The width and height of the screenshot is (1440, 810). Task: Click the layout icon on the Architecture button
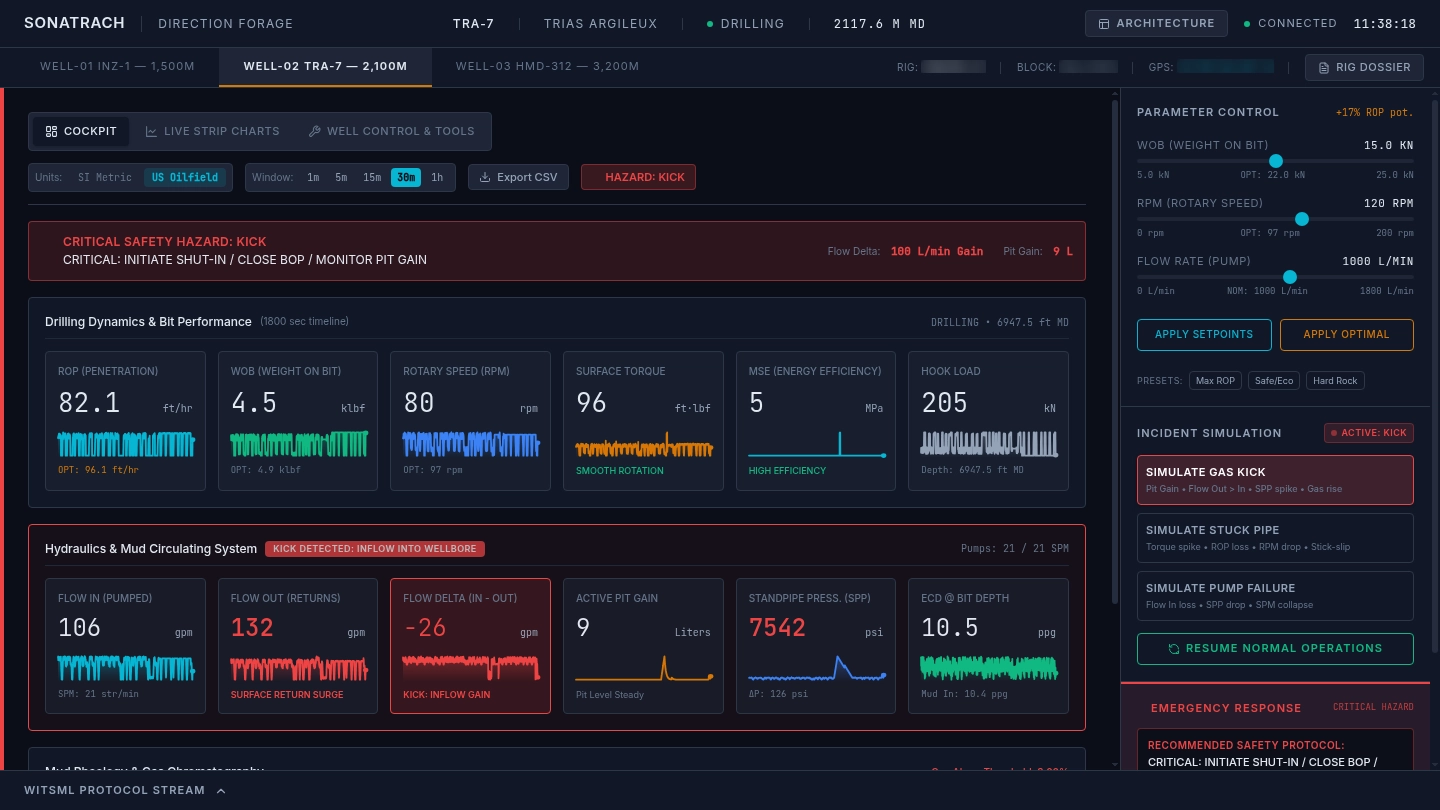click(x=1104, y=23)
